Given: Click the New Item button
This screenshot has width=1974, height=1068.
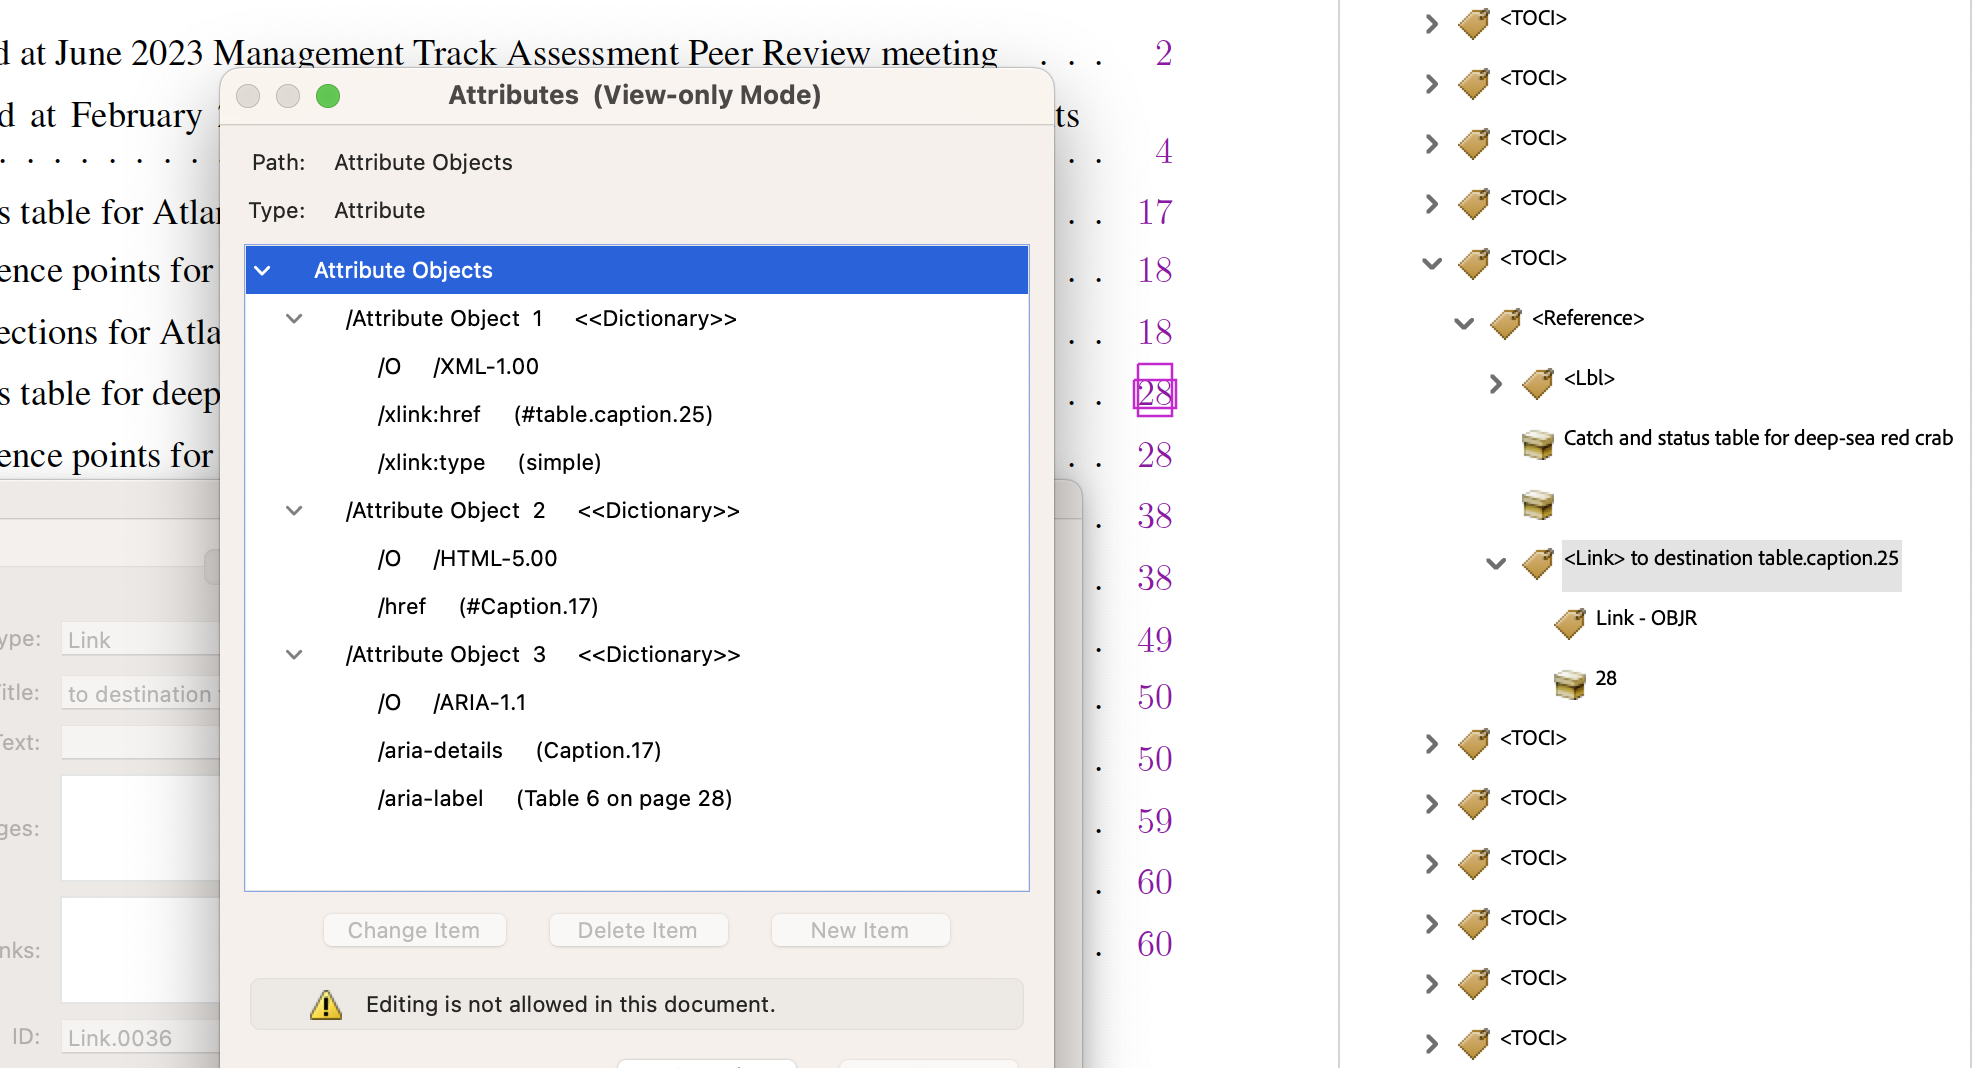Looking at the screenshot, I should (859, 930).
